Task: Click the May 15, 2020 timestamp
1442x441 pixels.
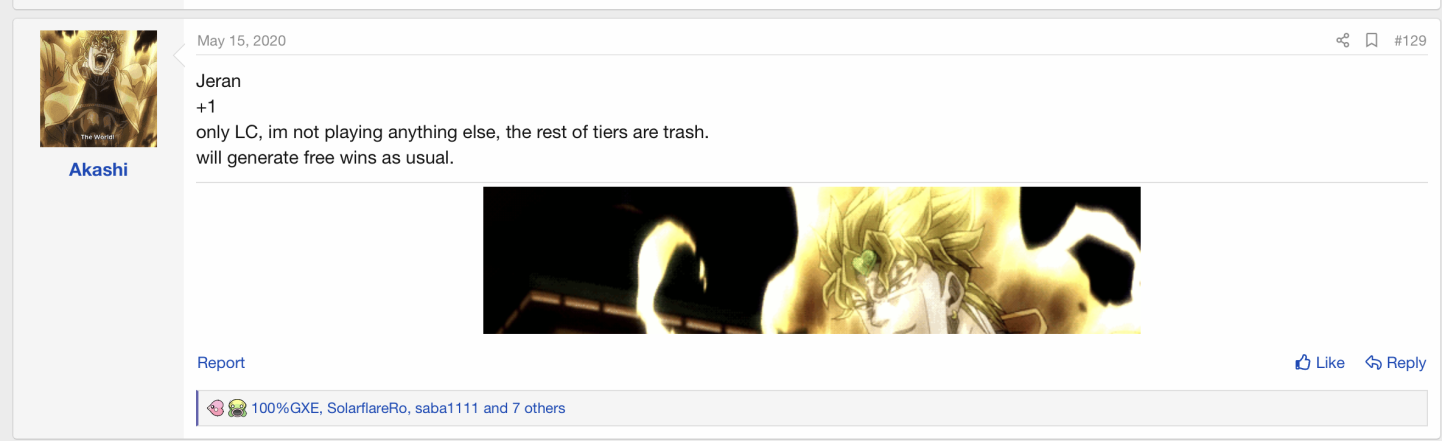Action: click(x=241, y=41)
